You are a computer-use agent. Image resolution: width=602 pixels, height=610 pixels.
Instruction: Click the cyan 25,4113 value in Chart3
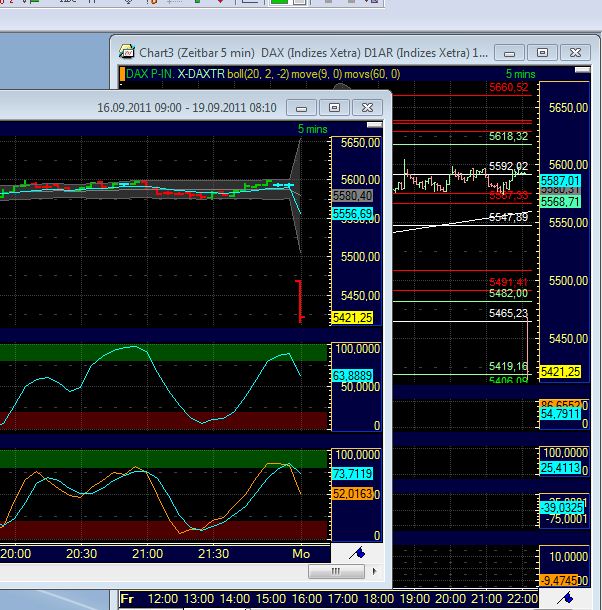tap(560, 468)
